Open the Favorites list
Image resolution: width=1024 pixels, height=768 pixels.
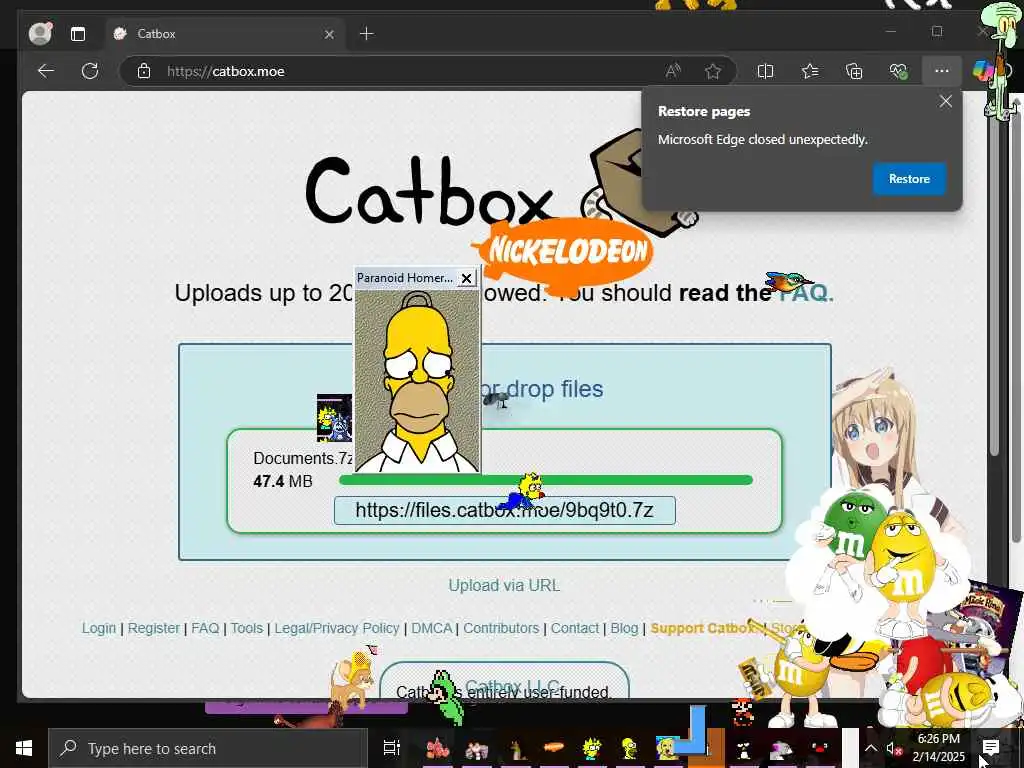(x=810, y=71)
